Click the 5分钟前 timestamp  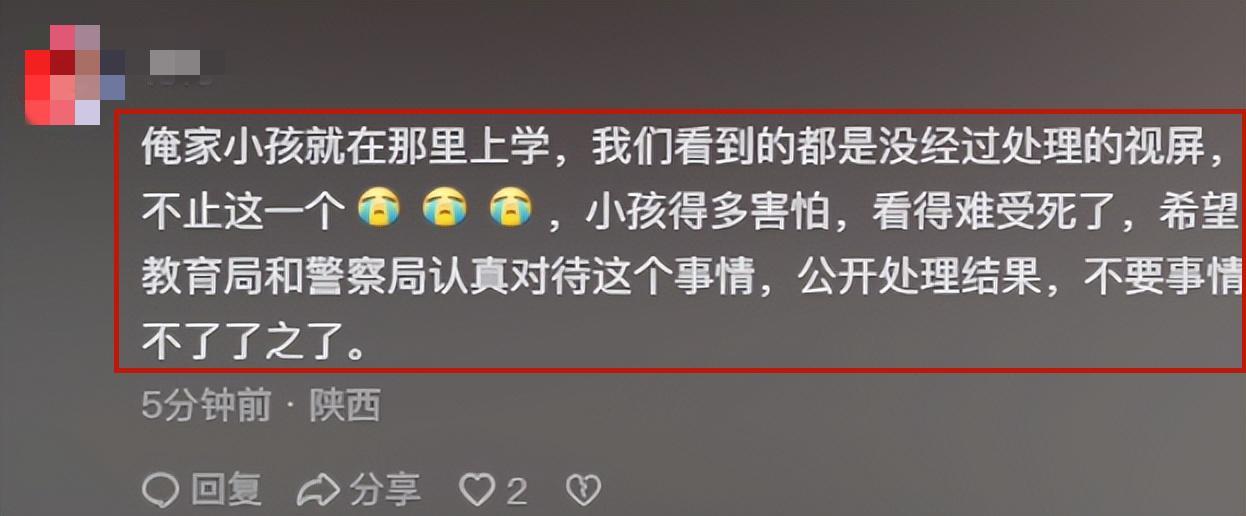pyautogui.click(x=207, y=406)
